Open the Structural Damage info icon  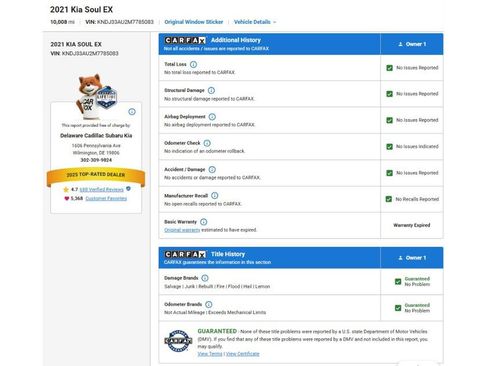[x=211, y=90]
